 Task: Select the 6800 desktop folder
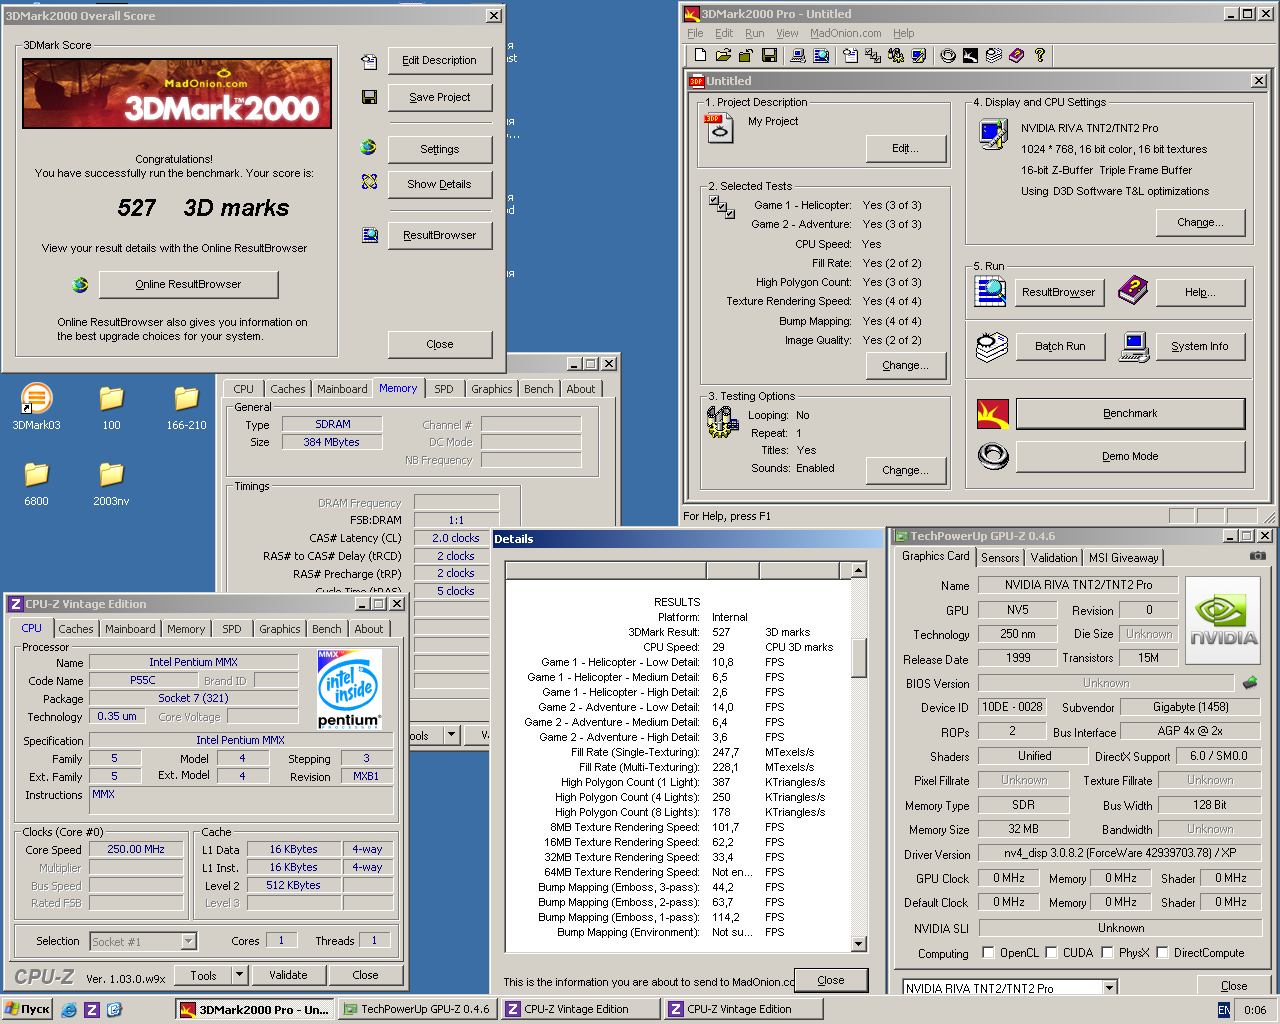[36, 483]
